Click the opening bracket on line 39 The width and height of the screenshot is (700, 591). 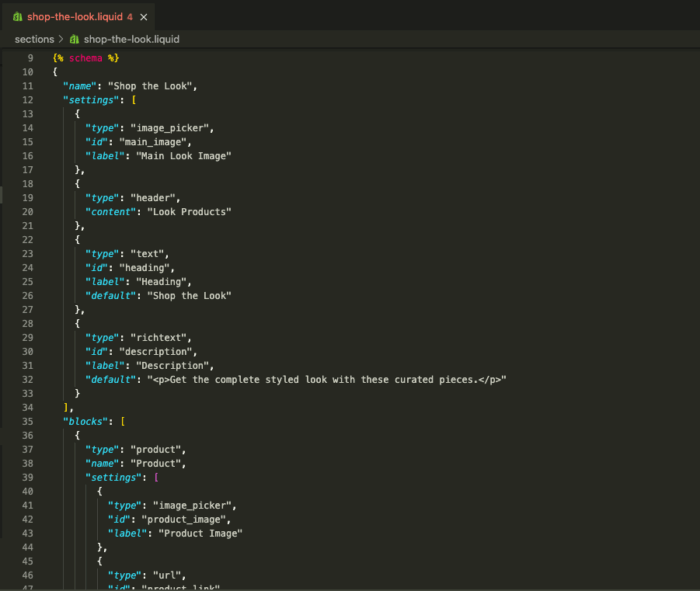(156, 478)
